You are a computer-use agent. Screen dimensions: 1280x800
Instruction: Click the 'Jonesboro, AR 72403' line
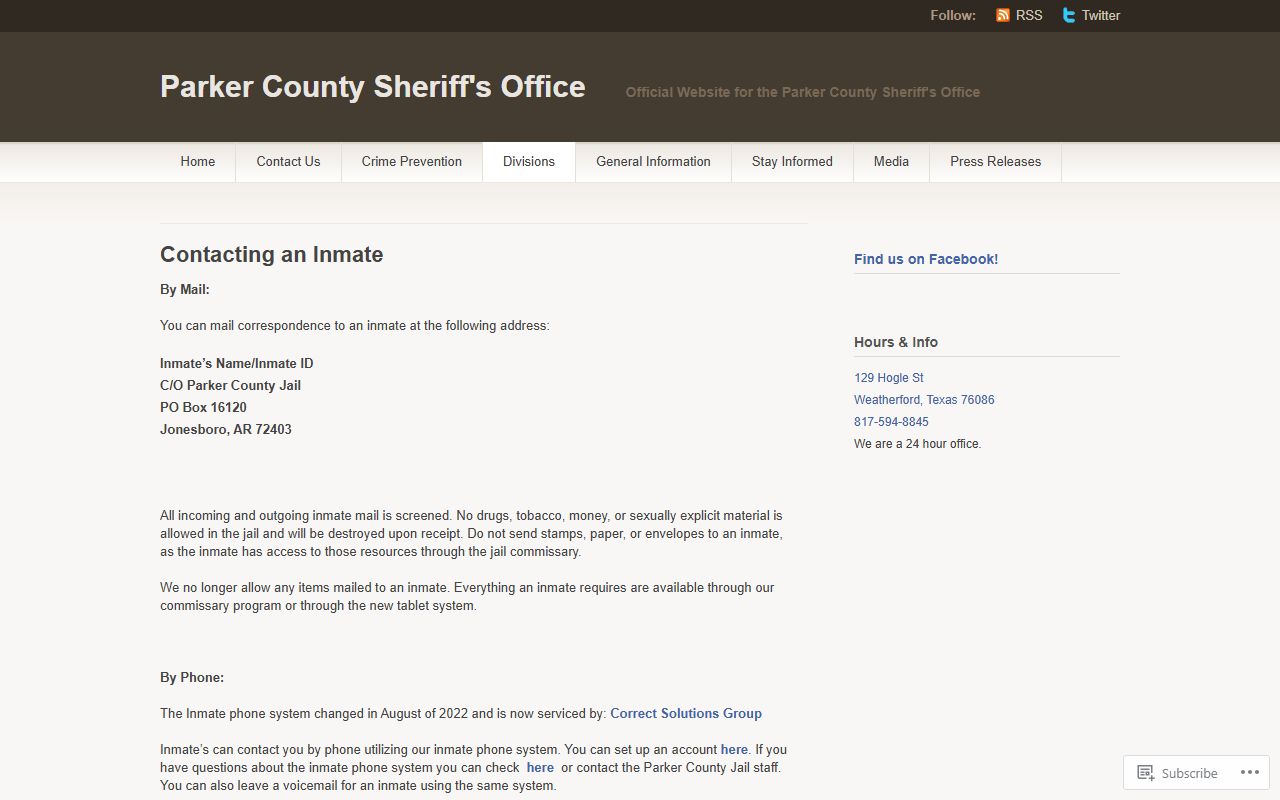click(x=226, y=430)
